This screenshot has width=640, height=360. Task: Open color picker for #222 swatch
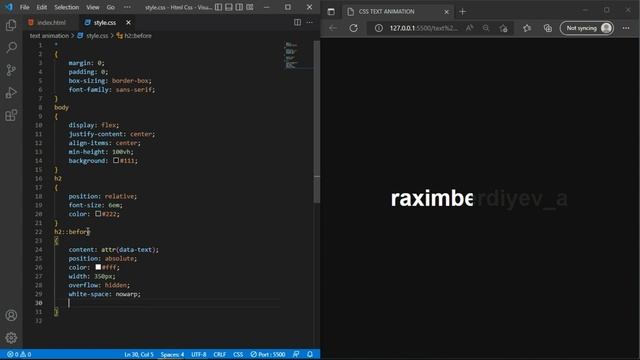coord(98,213)
